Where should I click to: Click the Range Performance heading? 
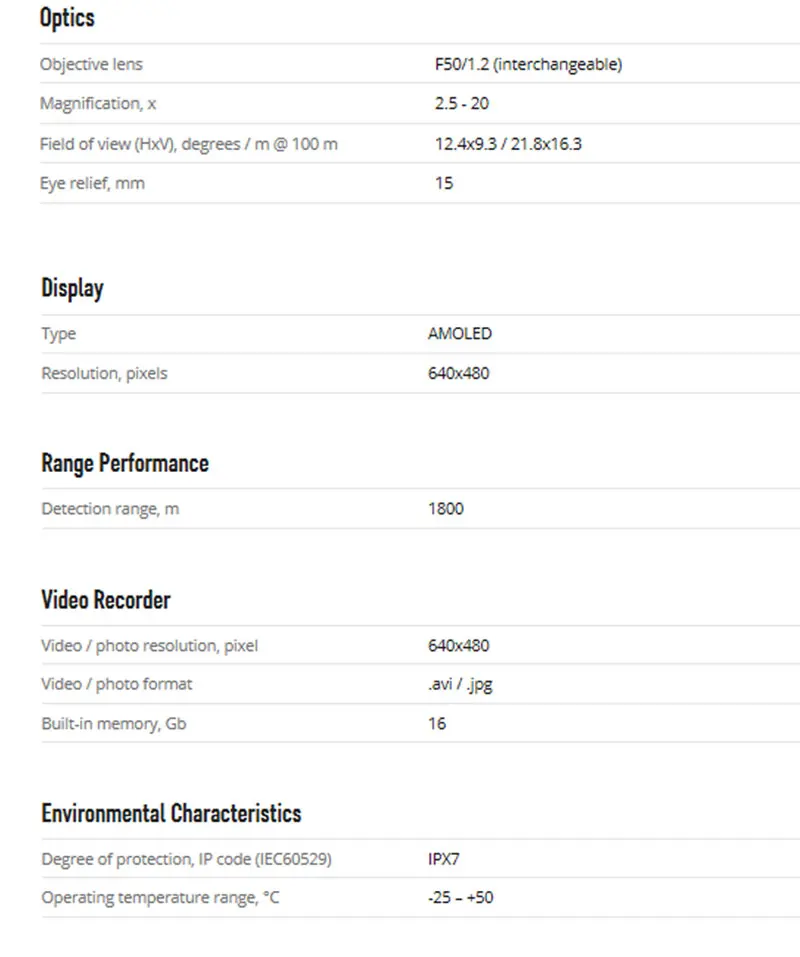tap(125, 463)
